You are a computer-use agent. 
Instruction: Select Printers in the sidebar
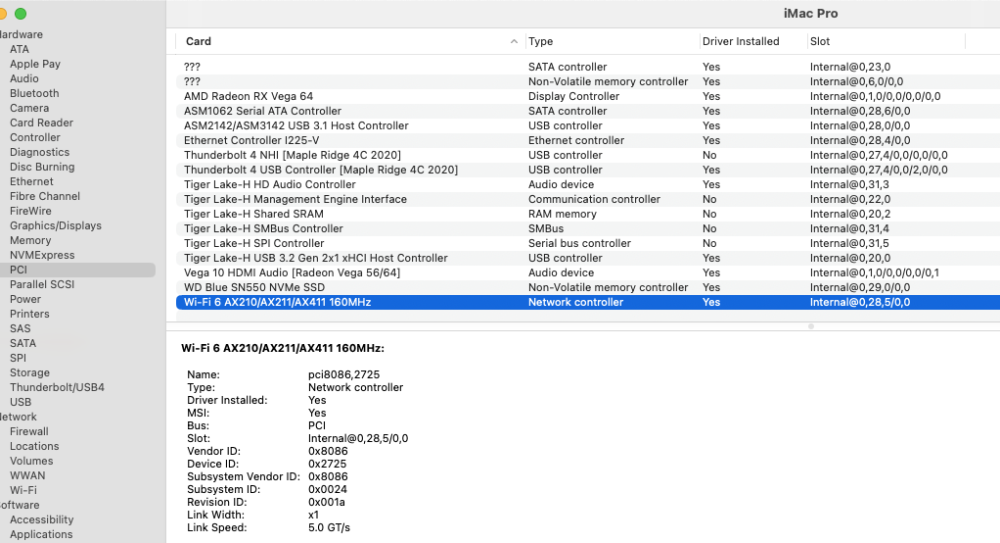[x=29, y=314]
